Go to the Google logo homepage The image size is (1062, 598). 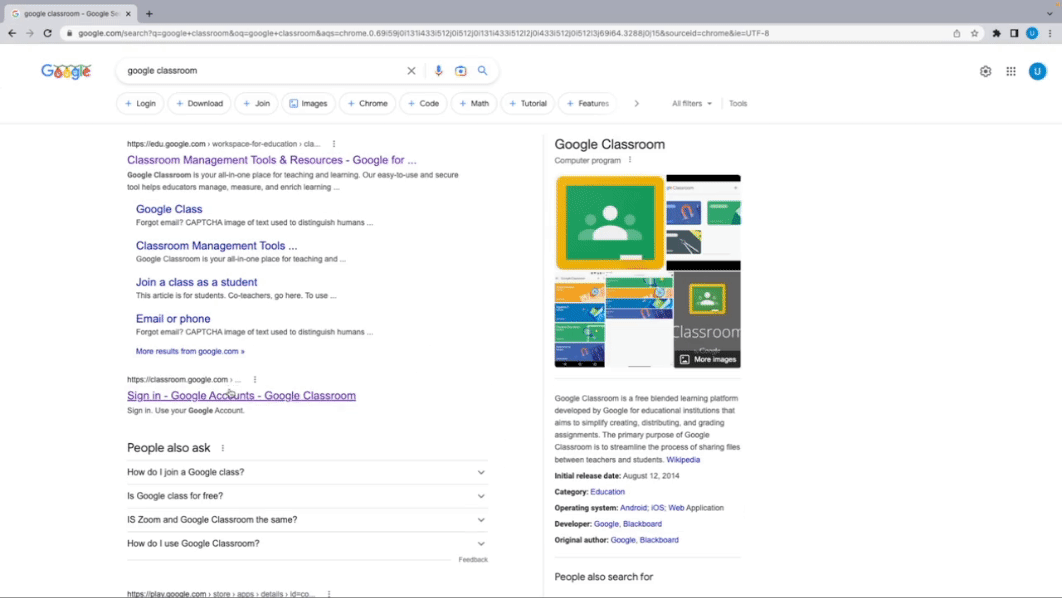click(x=66, y=71)
